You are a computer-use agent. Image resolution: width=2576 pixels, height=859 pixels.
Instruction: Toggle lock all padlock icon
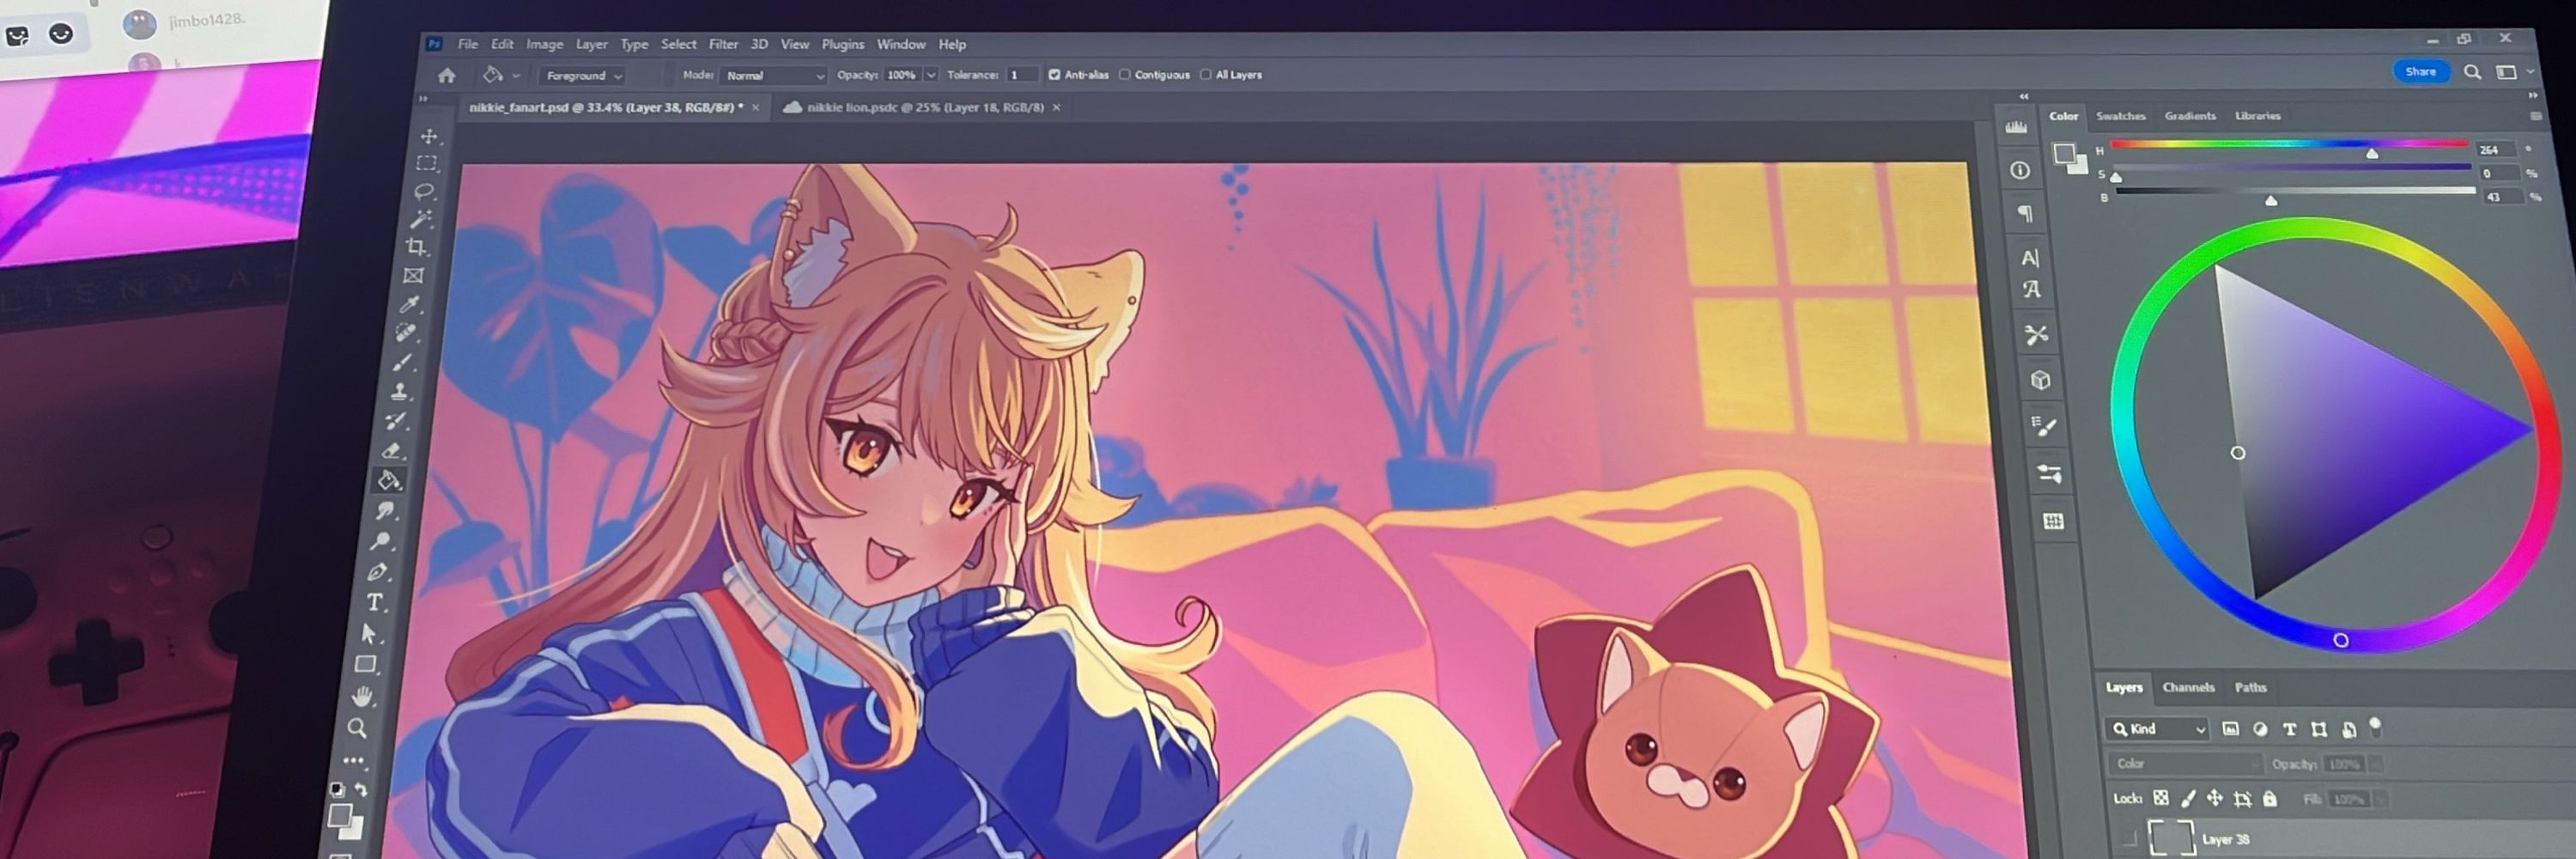pyautogui.click(x=2270, y=798)
